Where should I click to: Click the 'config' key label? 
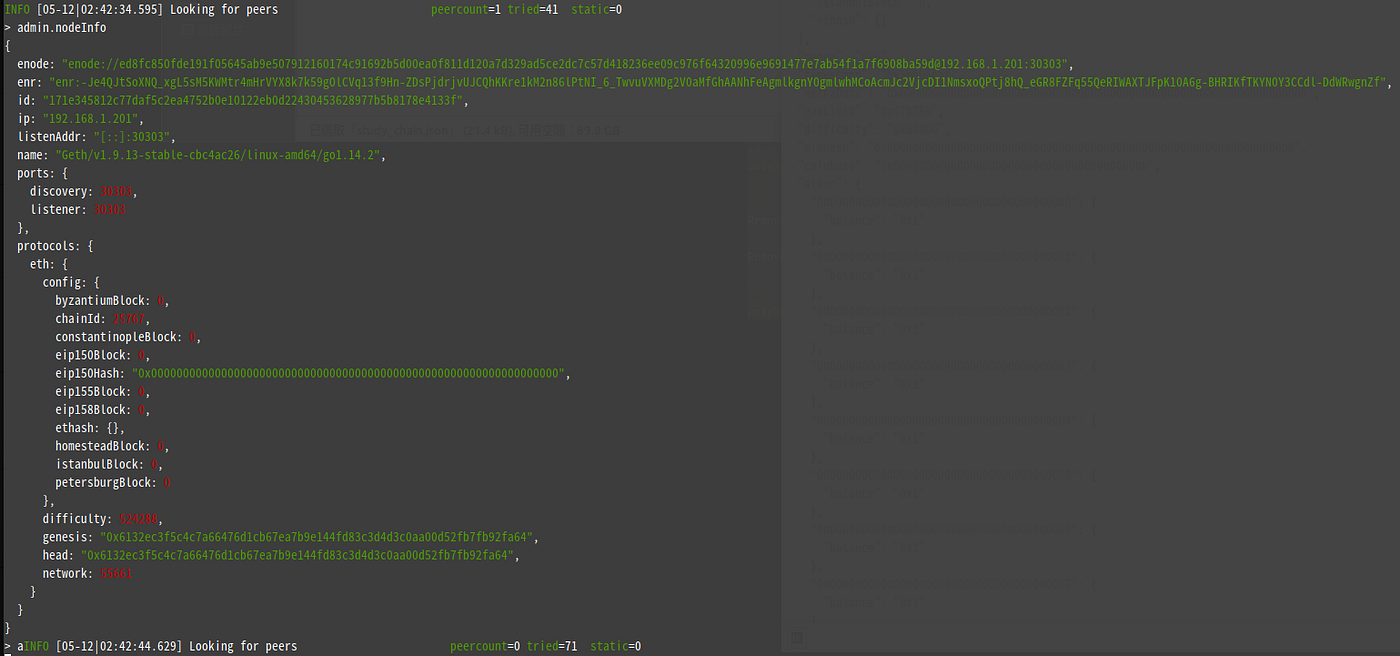[64, 283]
